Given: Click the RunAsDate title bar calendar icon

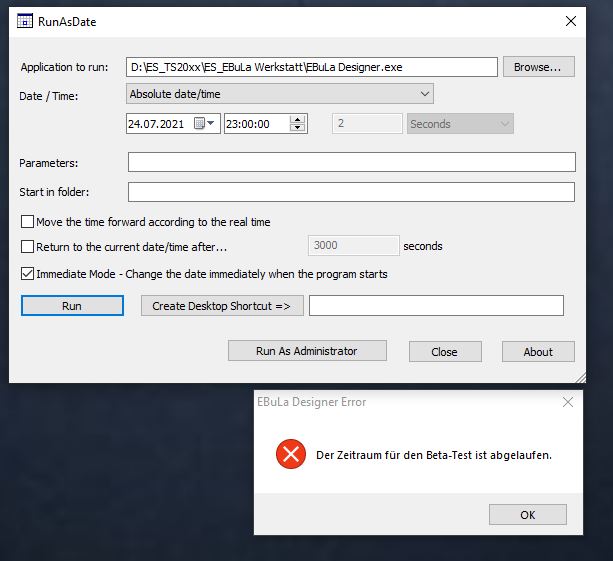Looking at the screenshot, I should 25,21.
